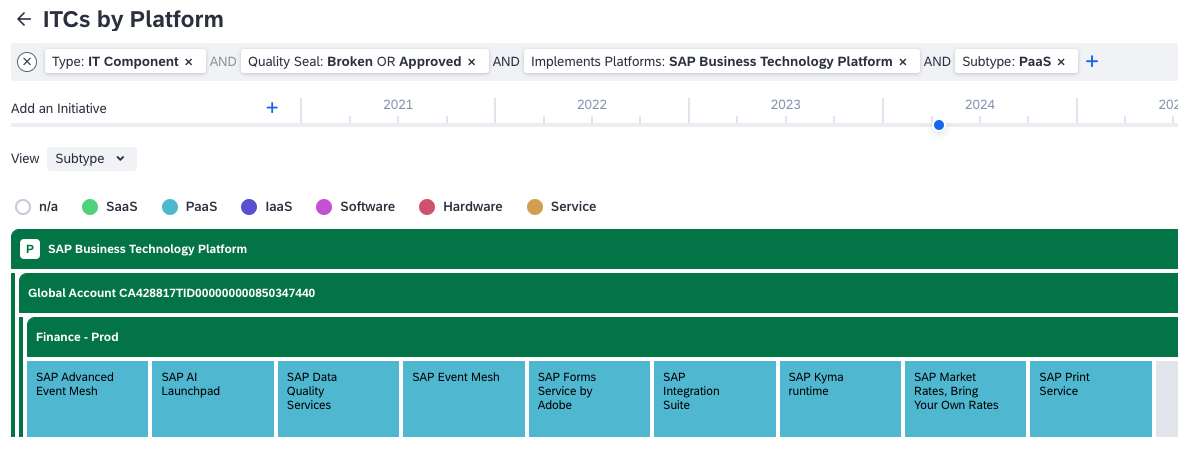Toggle the Hardware red legend dot
The width and height of the screenshot is (1178, 463).
tap(427, 207)
